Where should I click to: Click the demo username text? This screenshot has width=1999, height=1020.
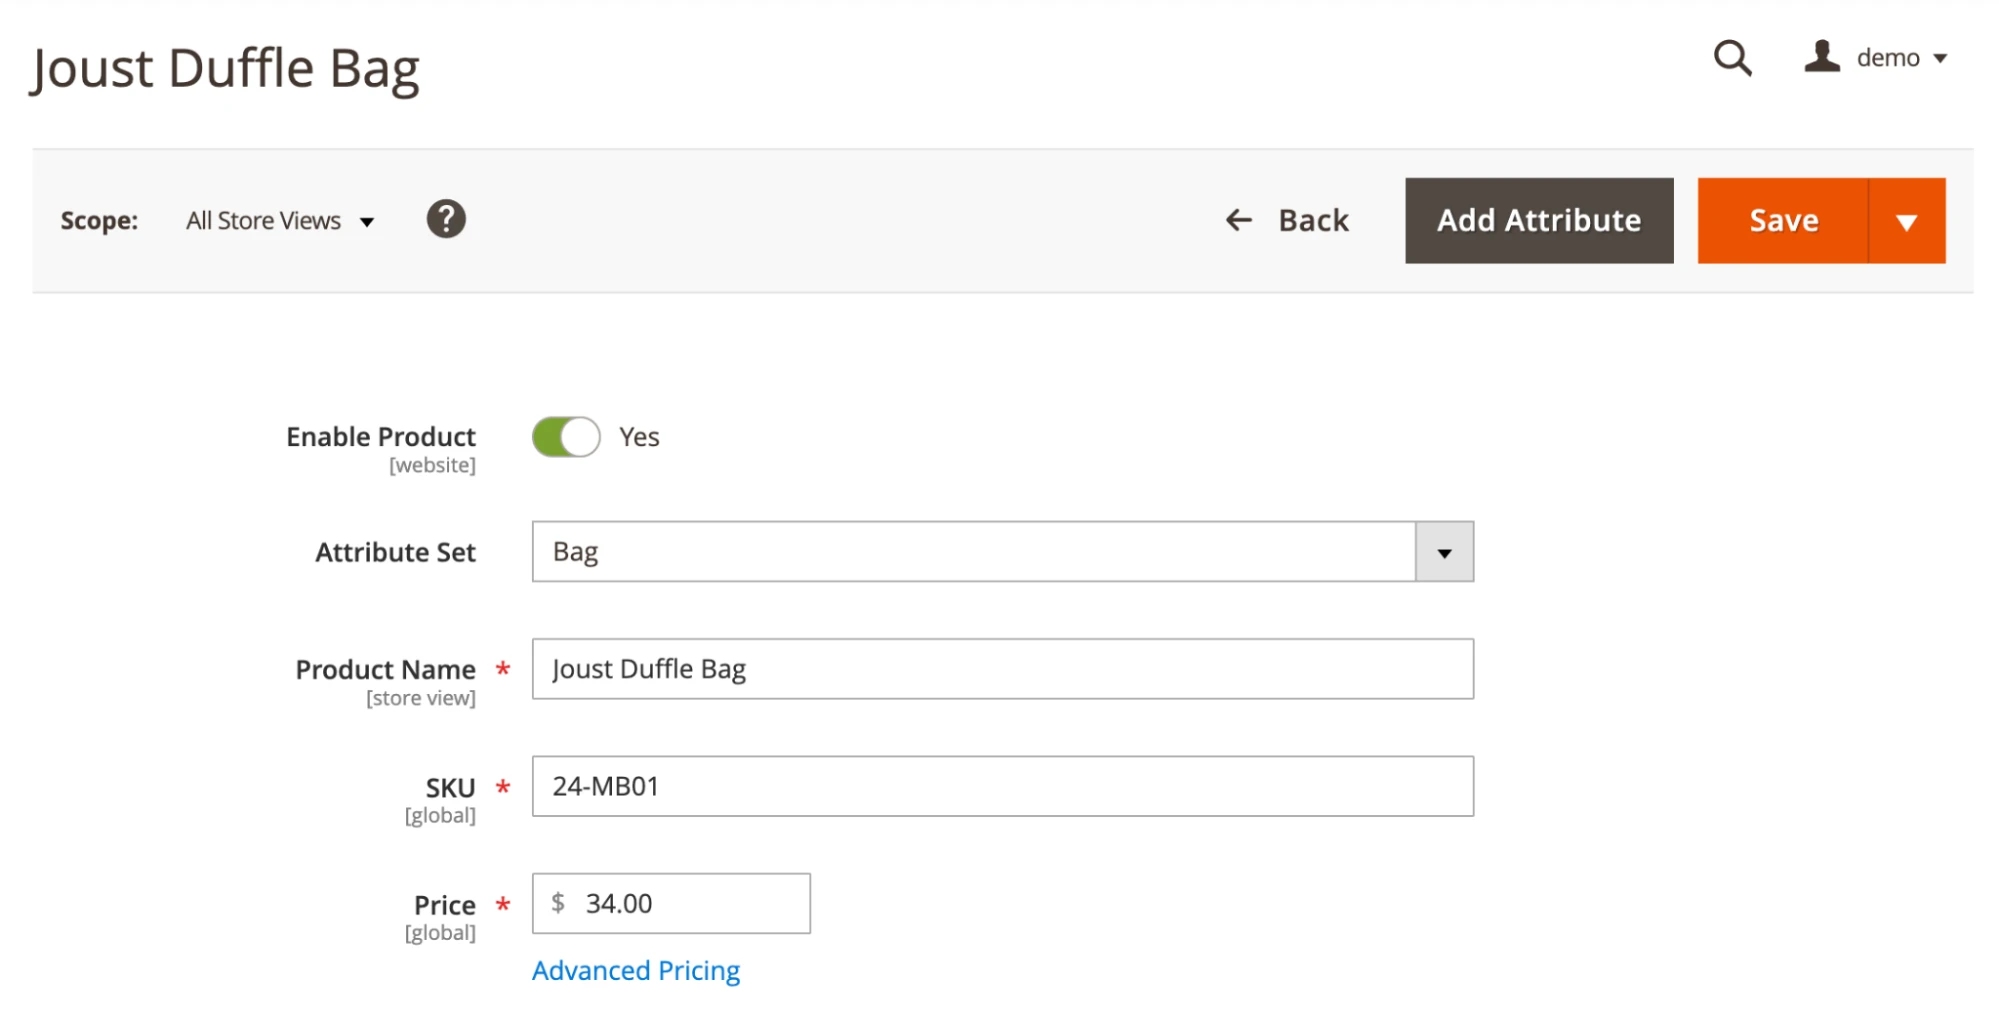coord(1887,58)
